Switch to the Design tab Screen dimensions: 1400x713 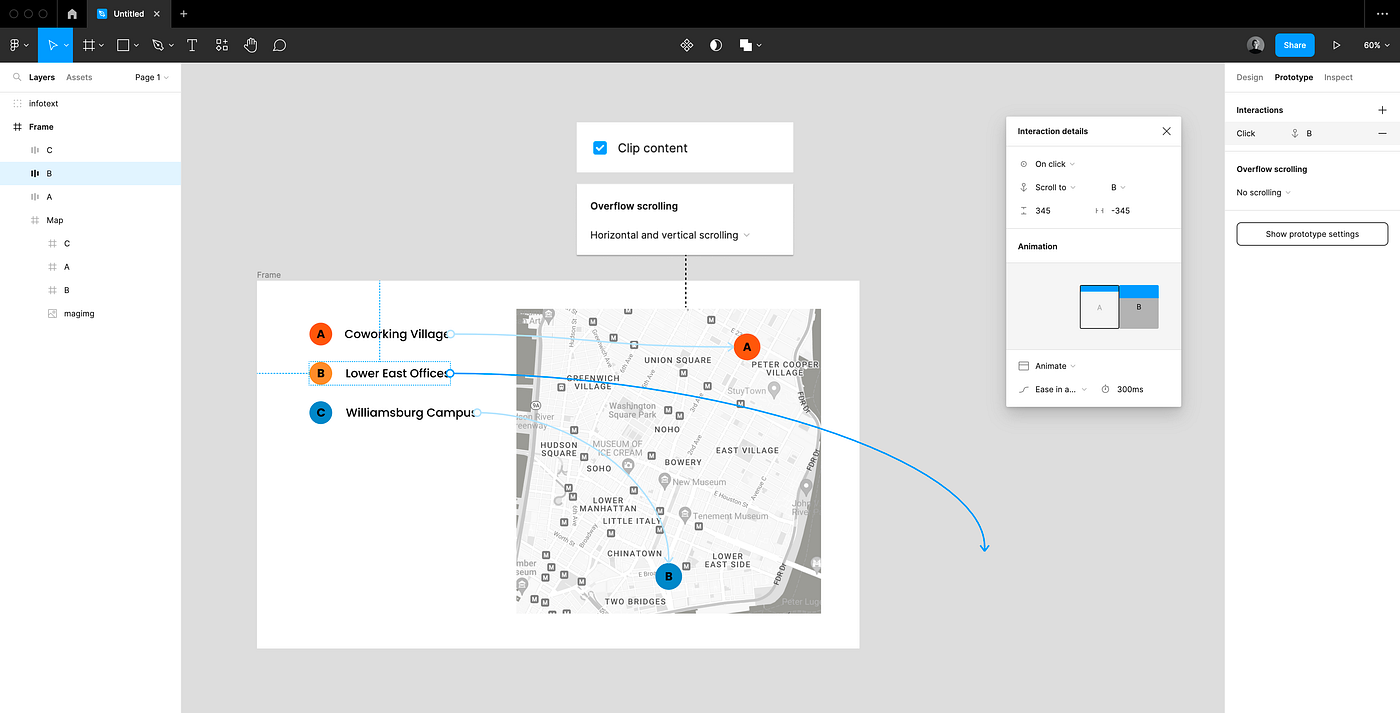[1249, 77]
